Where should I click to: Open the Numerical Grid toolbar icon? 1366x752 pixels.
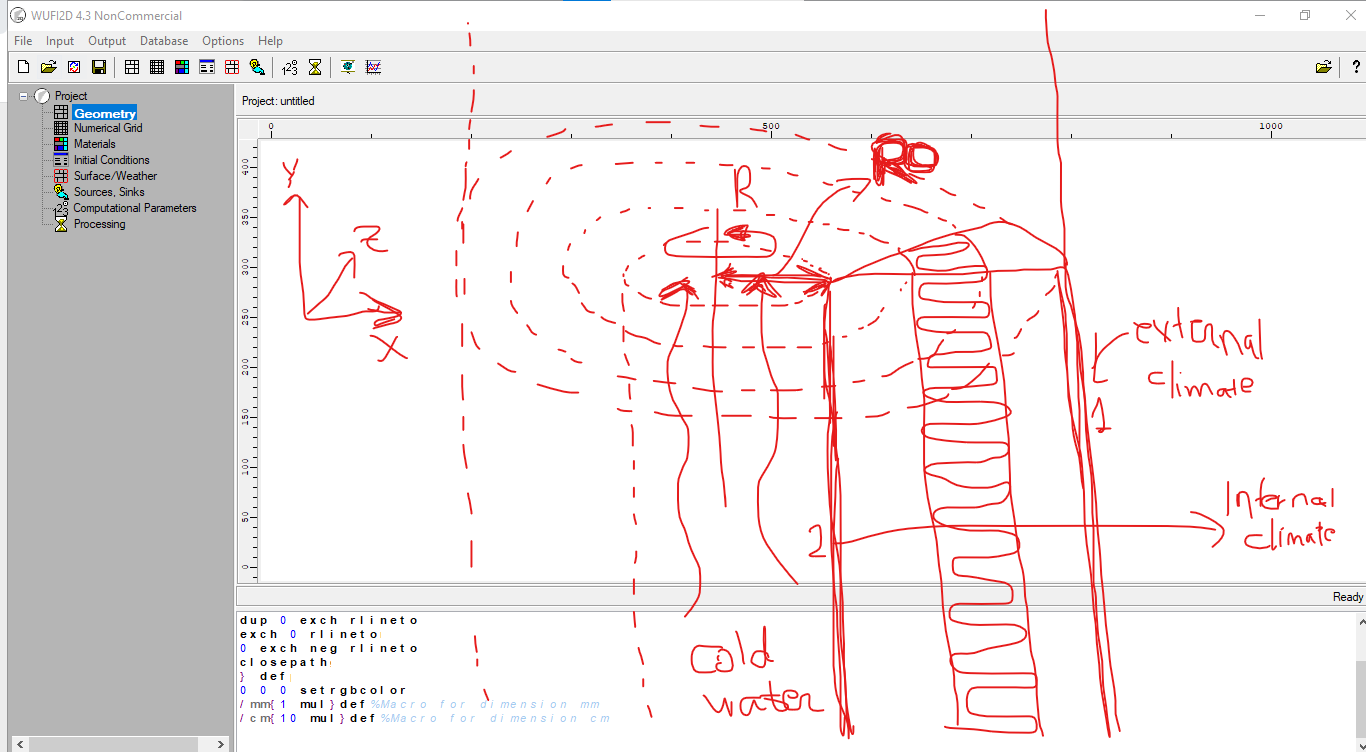(157, 67)
